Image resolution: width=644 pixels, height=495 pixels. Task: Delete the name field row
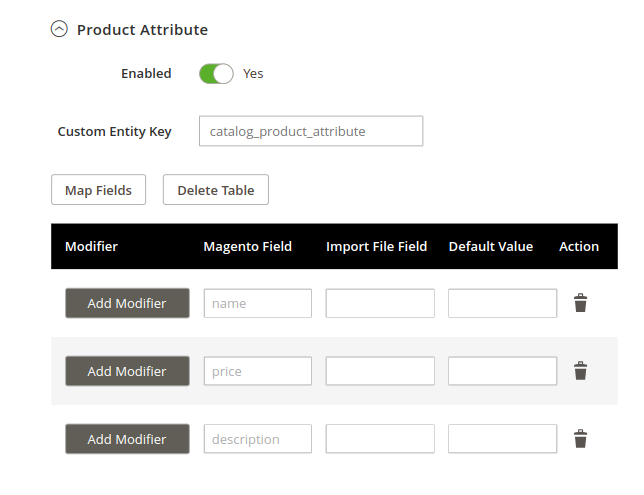click(580, 303)
